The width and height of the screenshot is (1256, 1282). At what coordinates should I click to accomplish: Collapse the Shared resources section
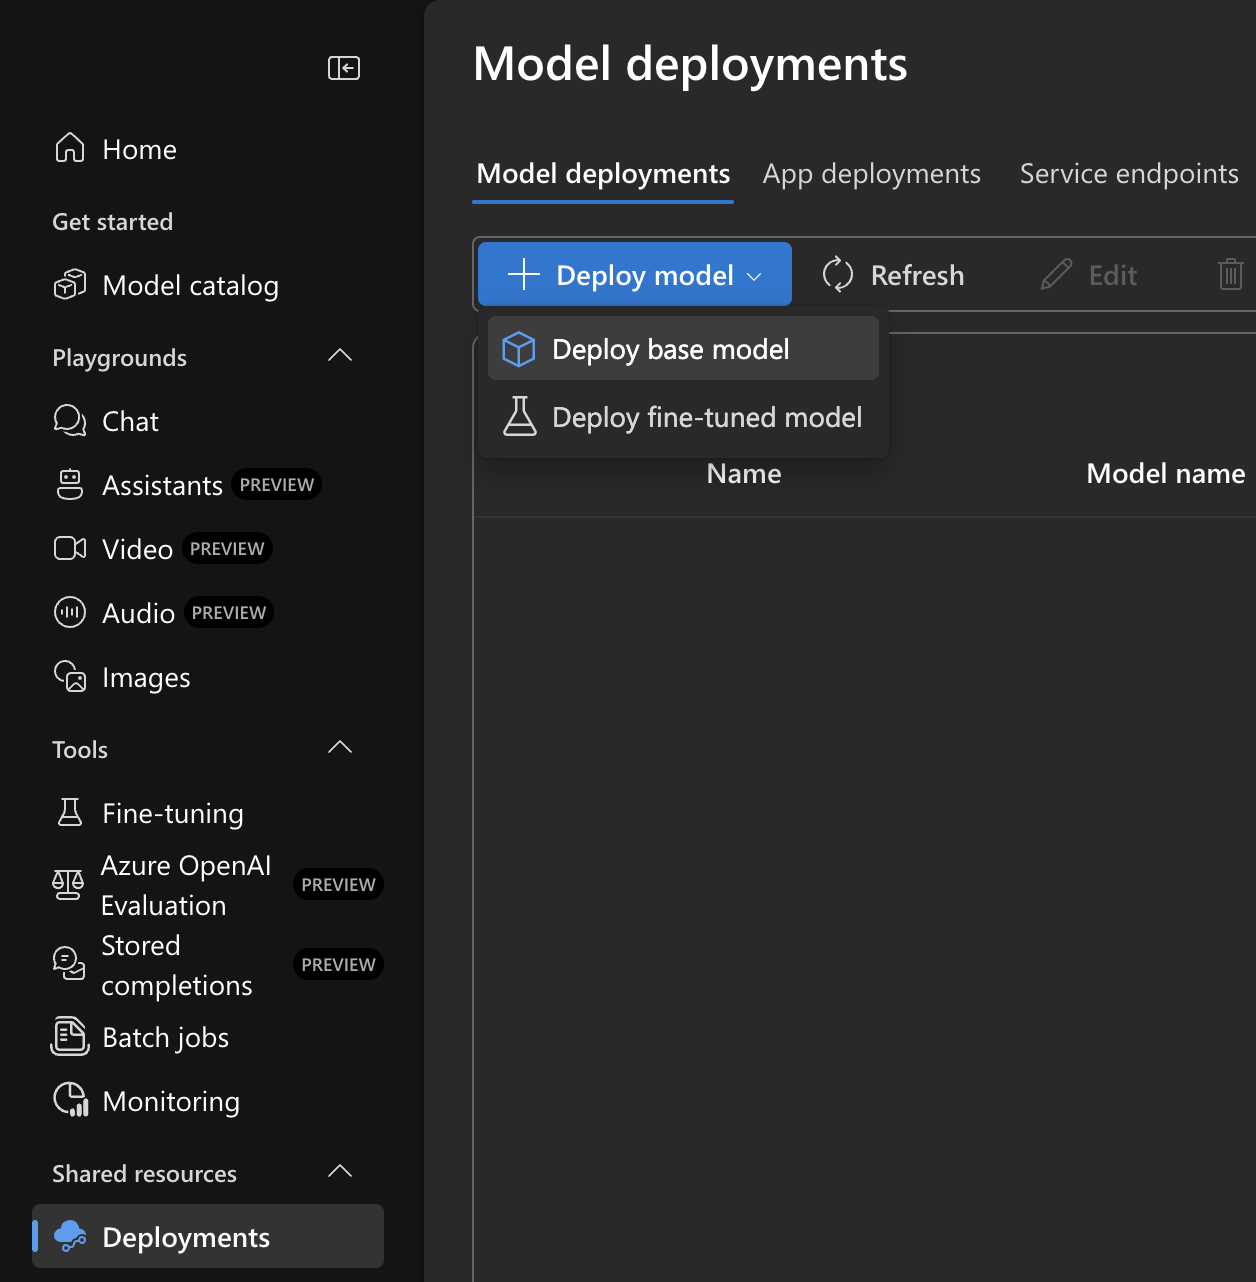tap(339, 1171)
